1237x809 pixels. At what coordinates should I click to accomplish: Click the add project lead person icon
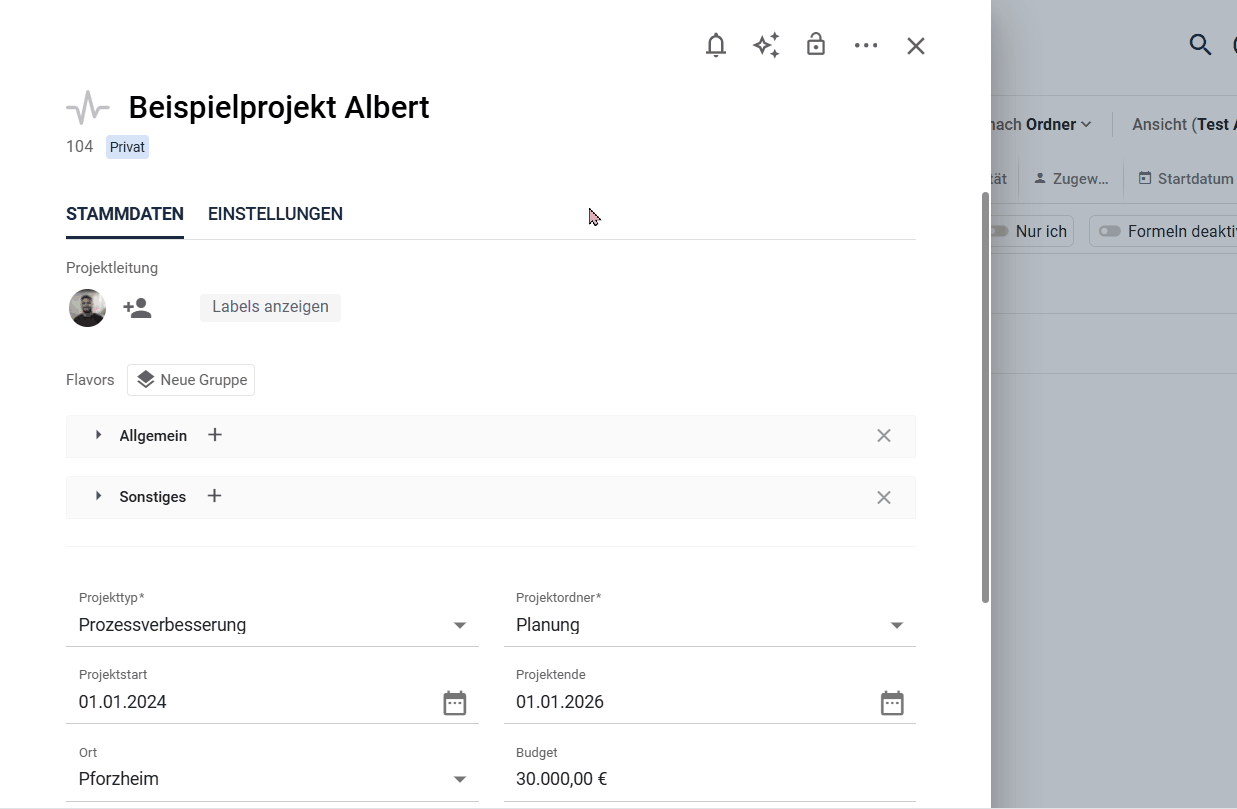[x=137, y=308]
